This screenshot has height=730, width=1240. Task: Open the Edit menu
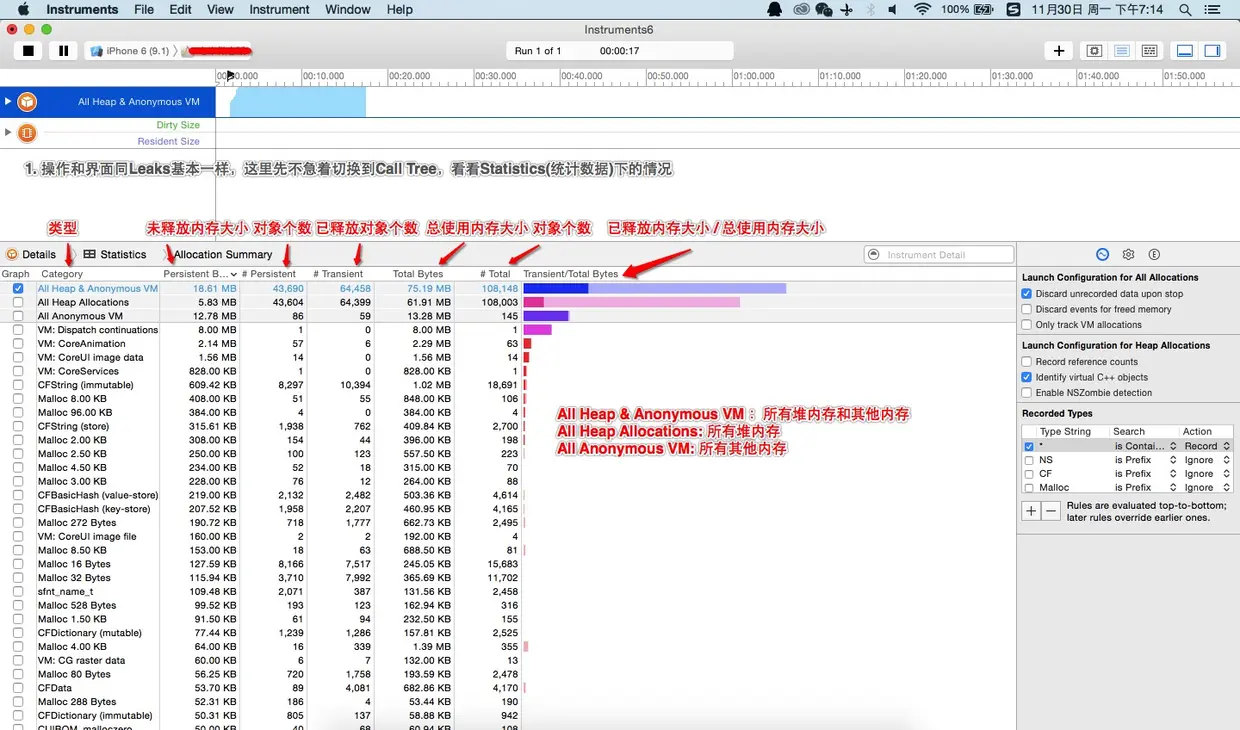180,9
